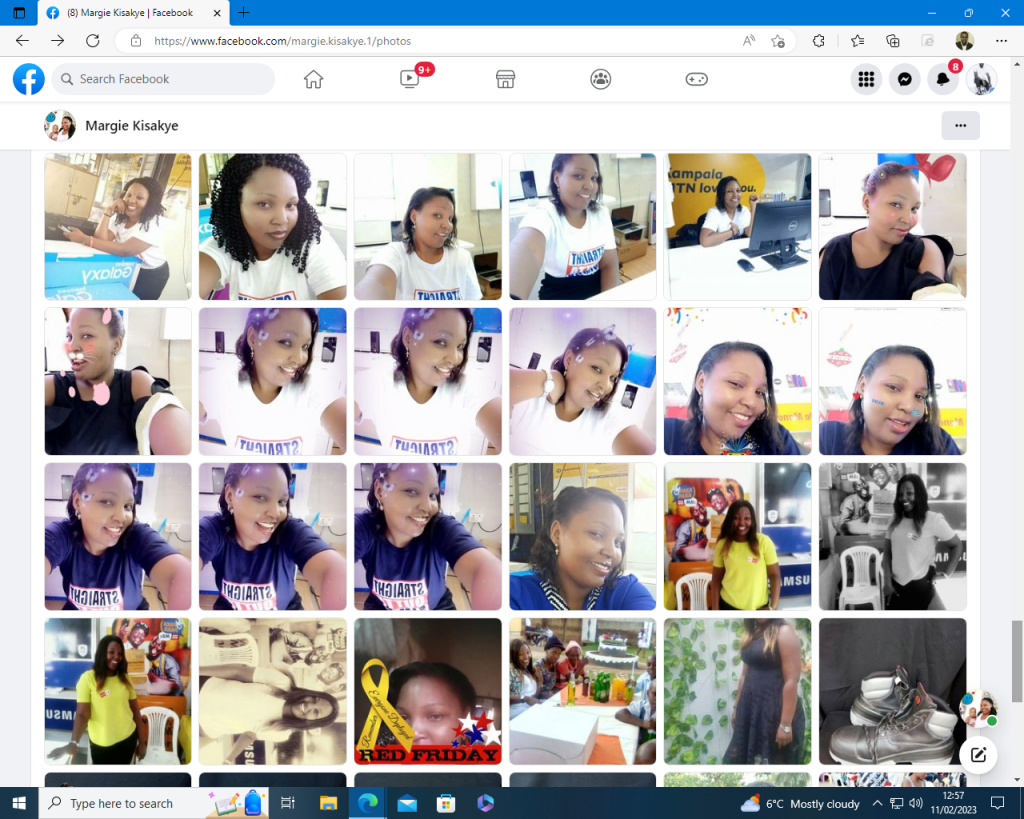The height and width of the screenshot is (819, 1024).
Task: Open the silver boots photo thumbnail
Action: pyautogui.click(x=892, y=691)
